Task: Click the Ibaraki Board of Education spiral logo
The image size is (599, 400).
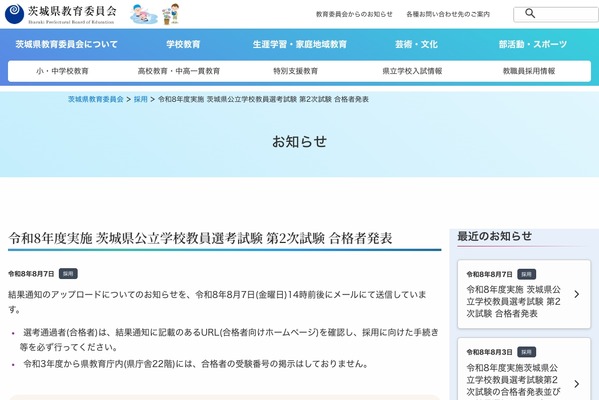Action: pos(15,14)
